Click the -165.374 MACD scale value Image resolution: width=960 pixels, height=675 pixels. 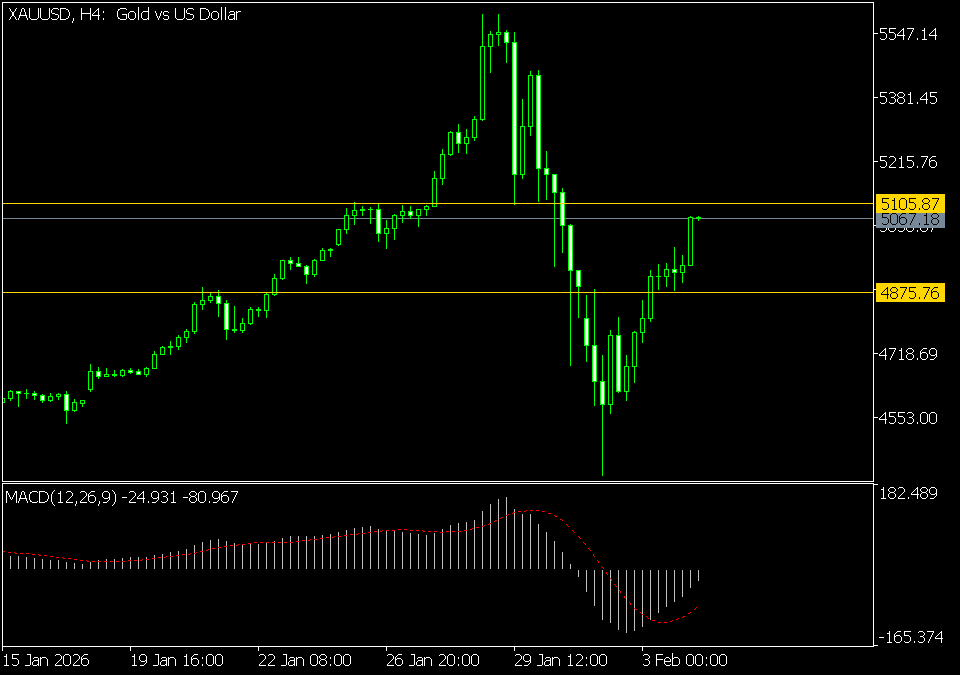pos(905,637)
